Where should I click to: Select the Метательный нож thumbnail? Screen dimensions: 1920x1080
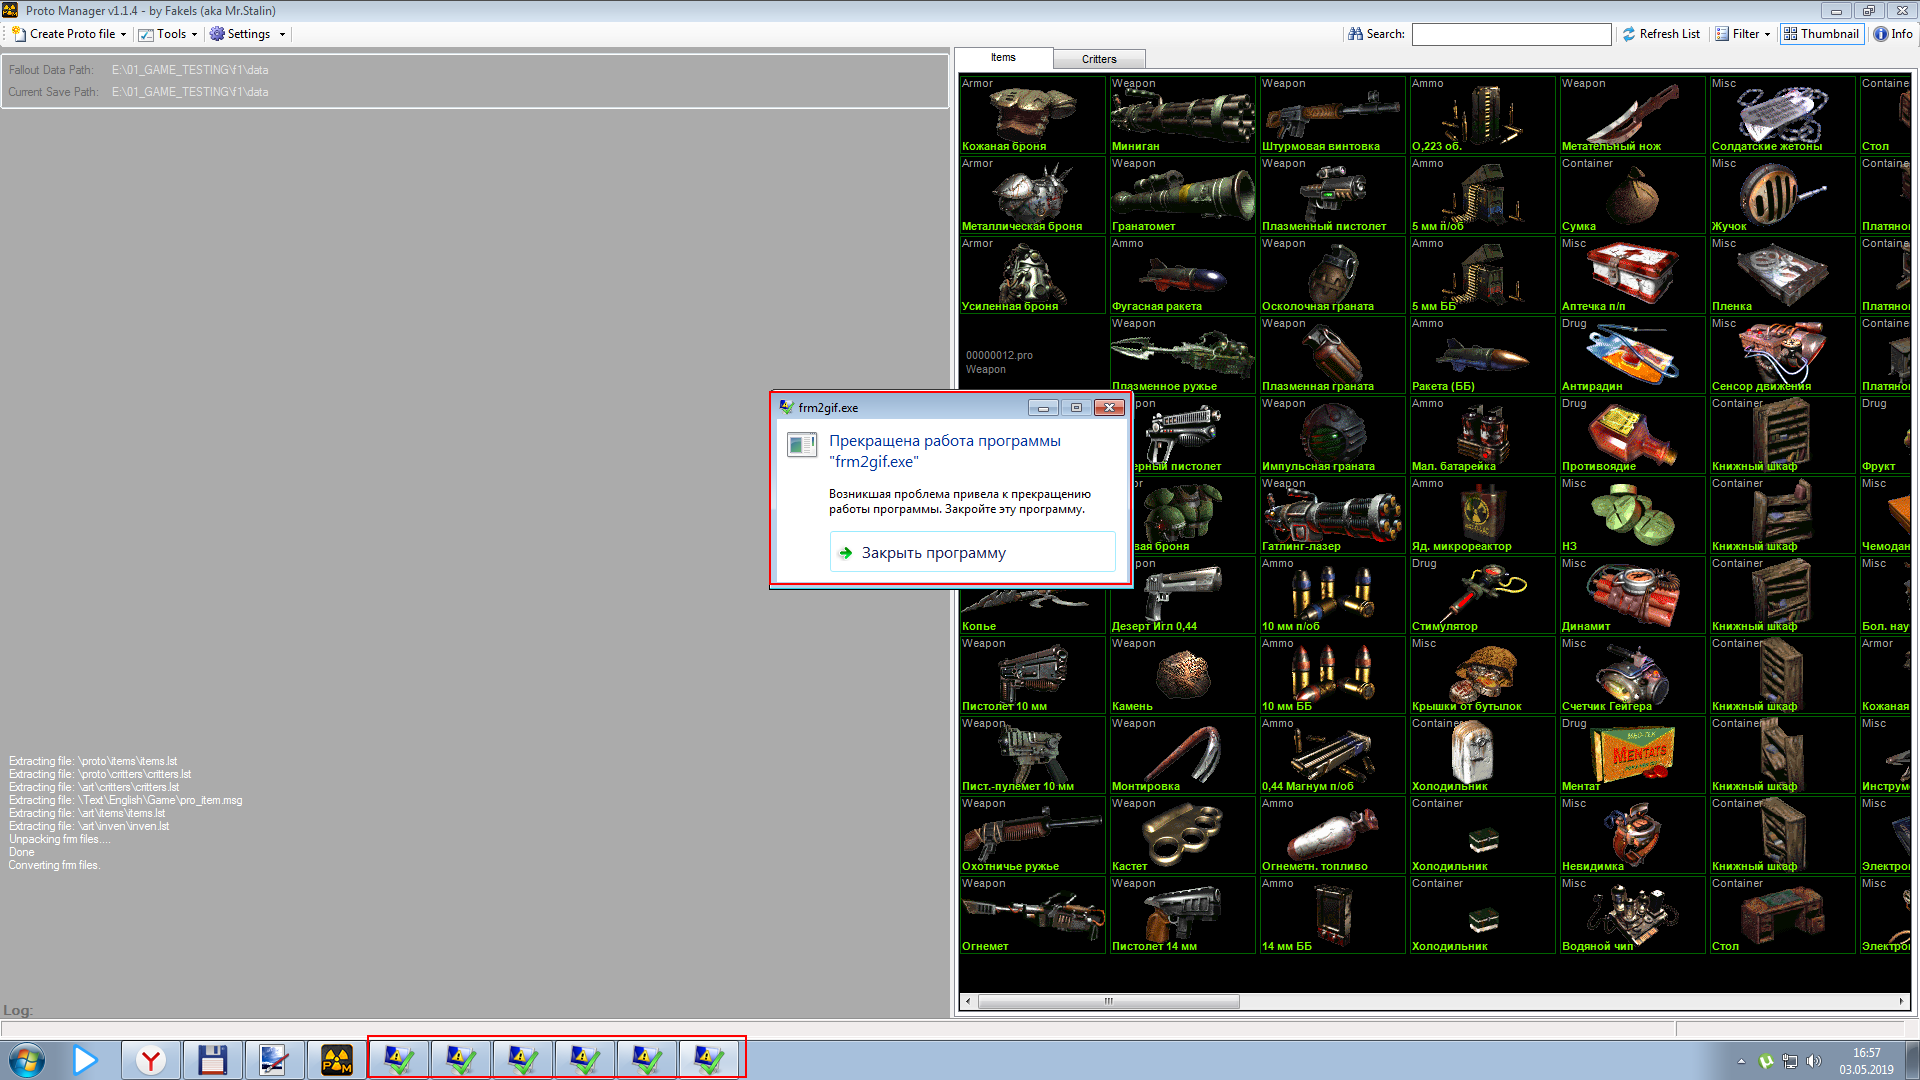pyautogui.click(x=1632, y=114)
